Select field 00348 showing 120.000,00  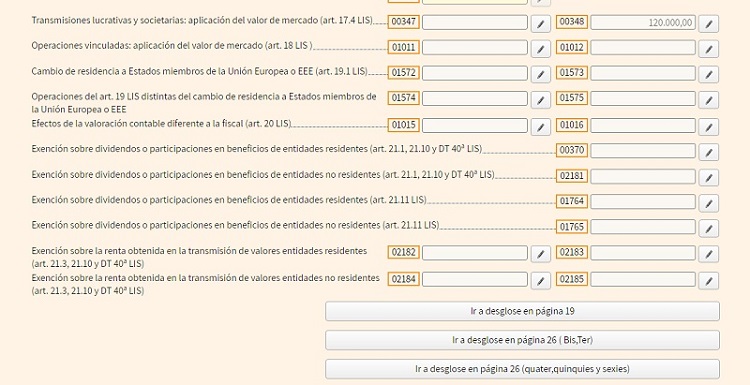643,22
